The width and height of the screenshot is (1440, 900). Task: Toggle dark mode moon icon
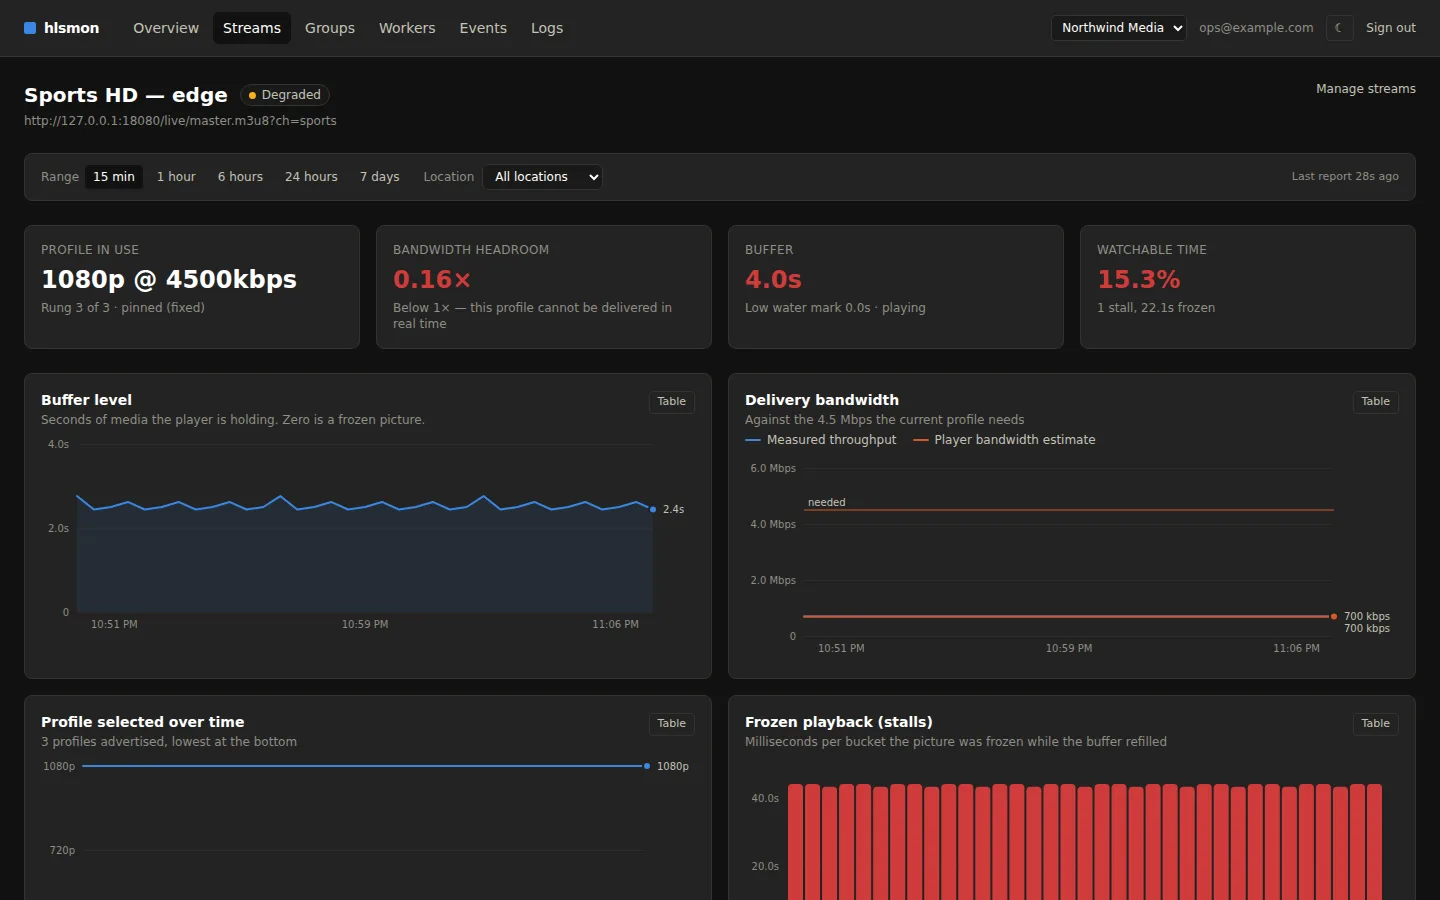point(1339,28)
